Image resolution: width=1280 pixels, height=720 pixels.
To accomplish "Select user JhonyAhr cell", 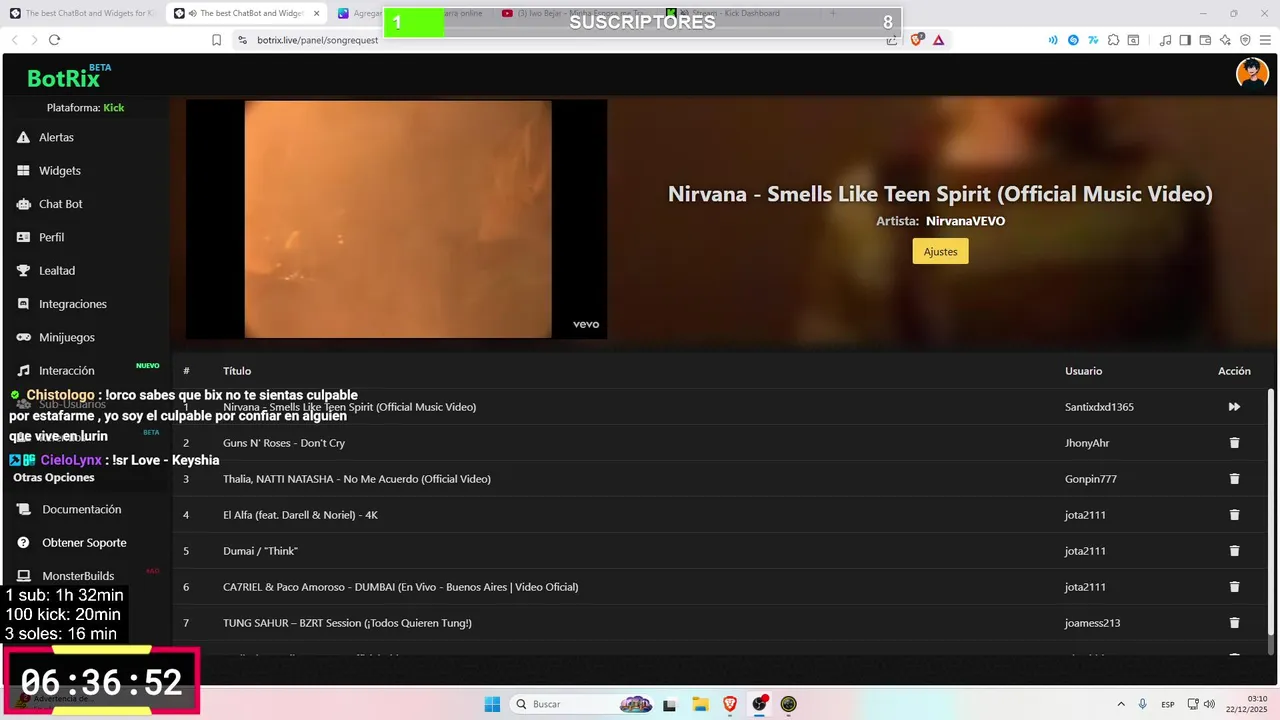I will (x=1087, y=443).
